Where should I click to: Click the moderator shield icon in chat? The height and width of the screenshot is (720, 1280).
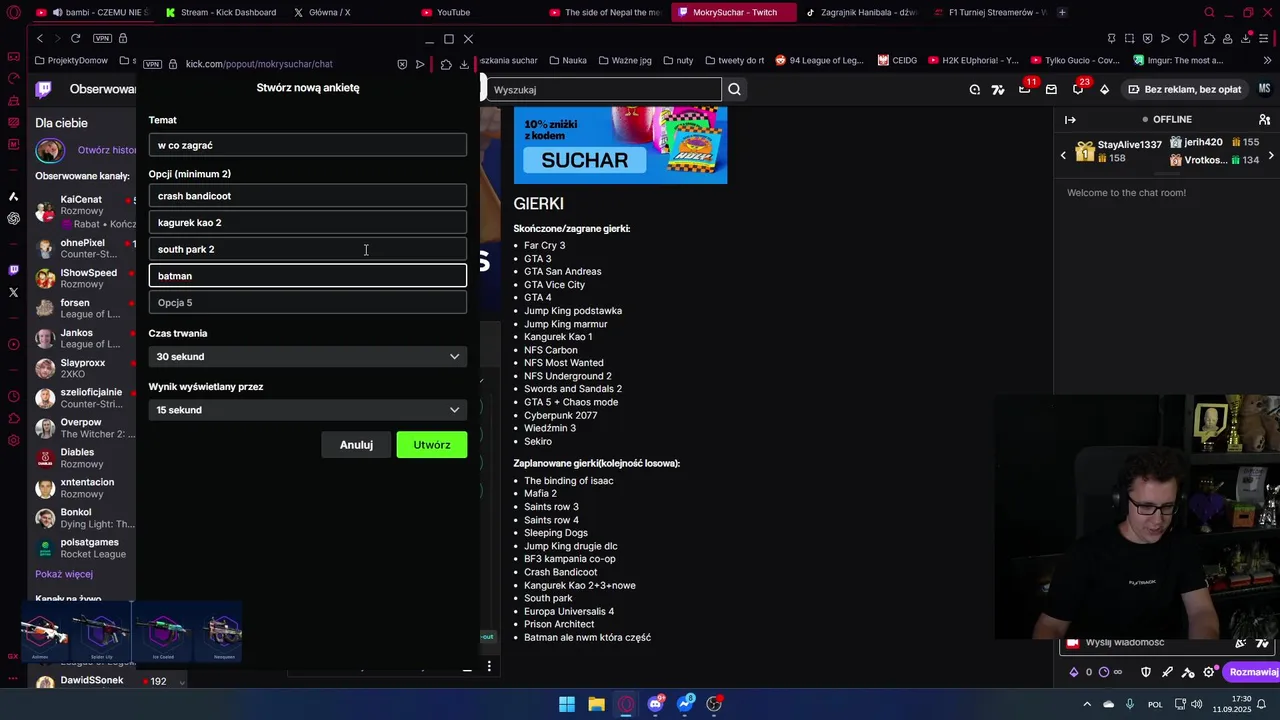[x=1146, y=672]
